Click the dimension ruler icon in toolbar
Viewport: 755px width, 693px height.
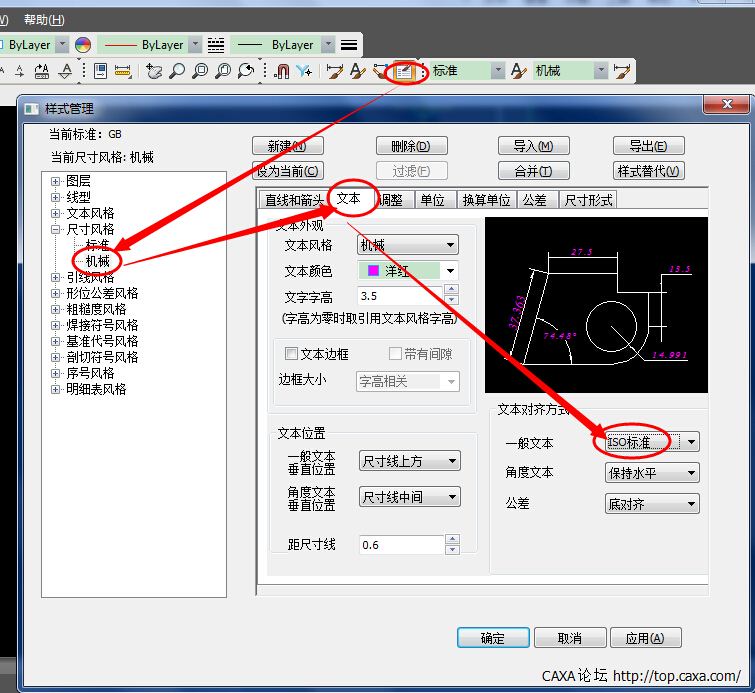[123, 71]
